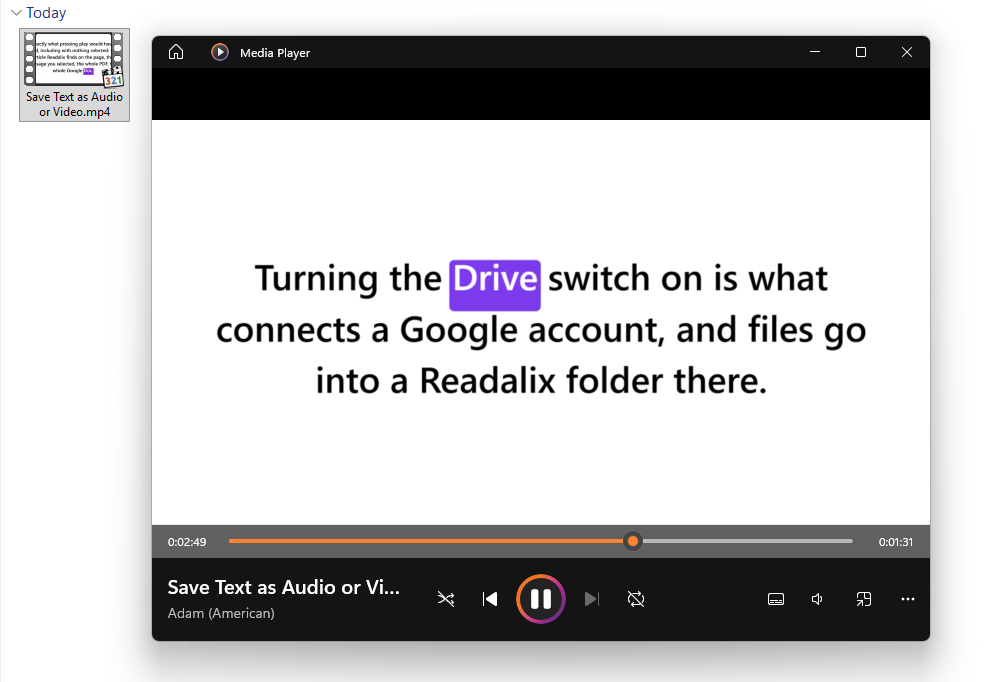Collapse the Today group
Screen dimensions: 1004x682
[17, 13]
